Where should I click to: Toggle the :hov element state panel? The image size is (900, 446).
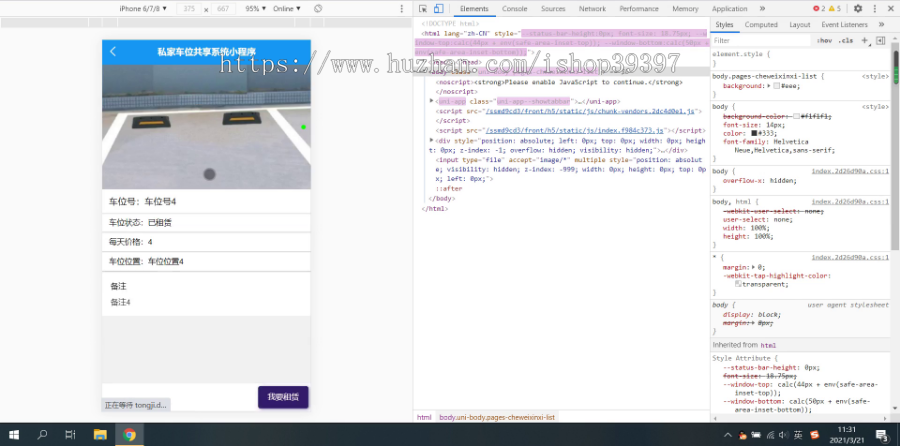824,41
